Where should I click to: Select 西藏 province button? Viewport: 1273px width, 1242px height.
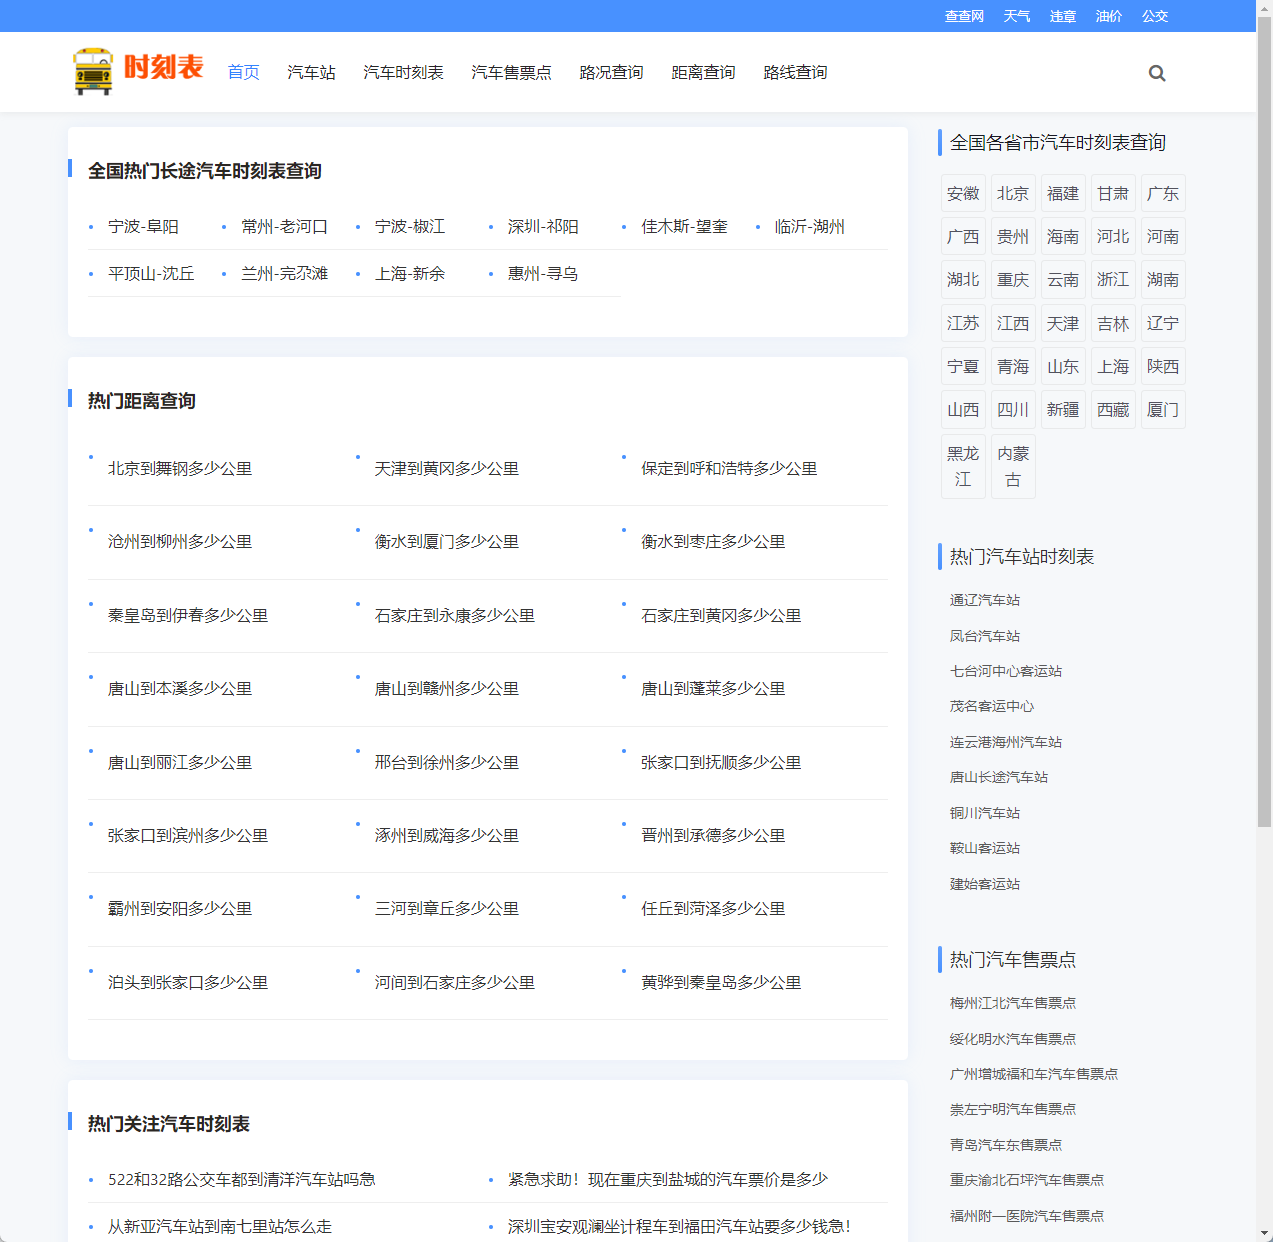(x=1113, y=409)
